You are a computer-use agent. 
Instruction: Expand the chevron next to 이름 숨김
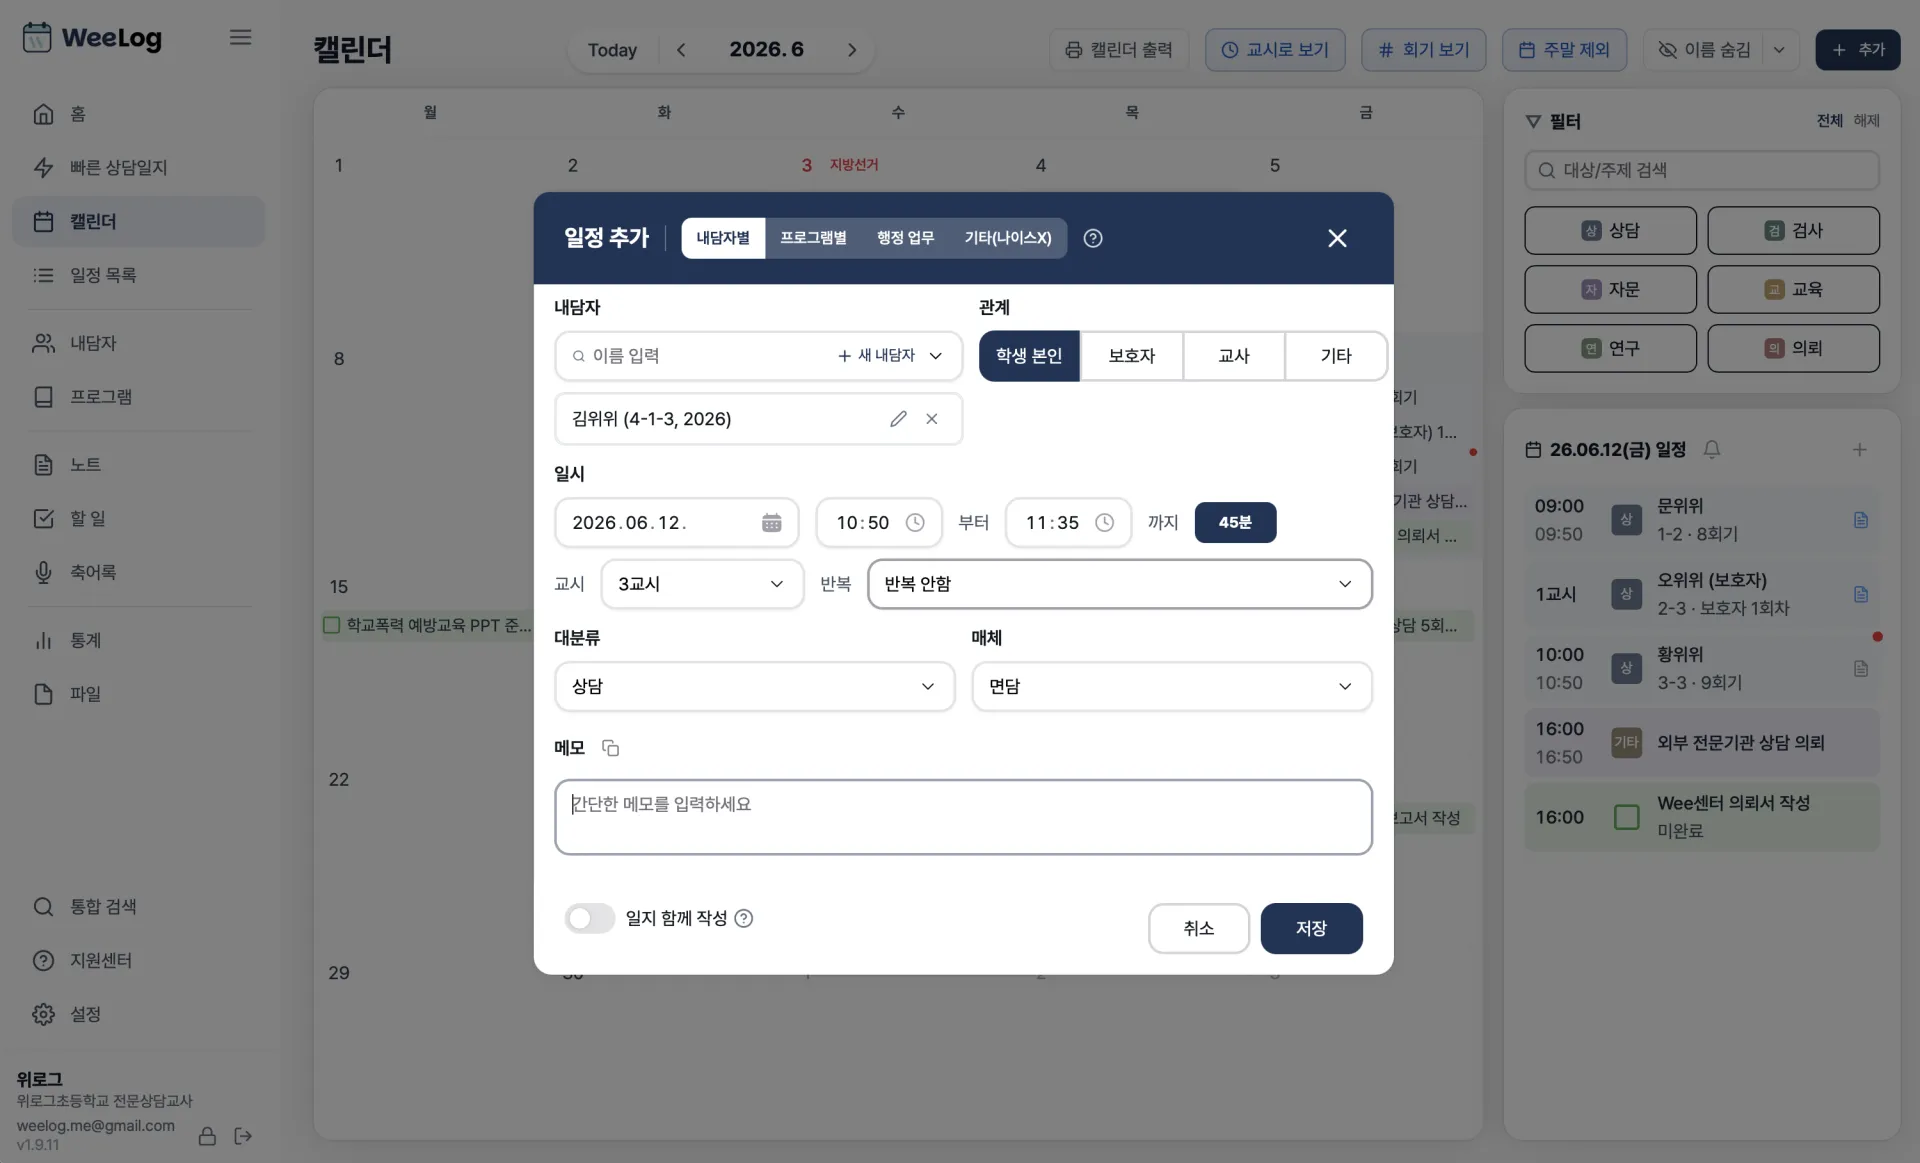(1779, 50)
